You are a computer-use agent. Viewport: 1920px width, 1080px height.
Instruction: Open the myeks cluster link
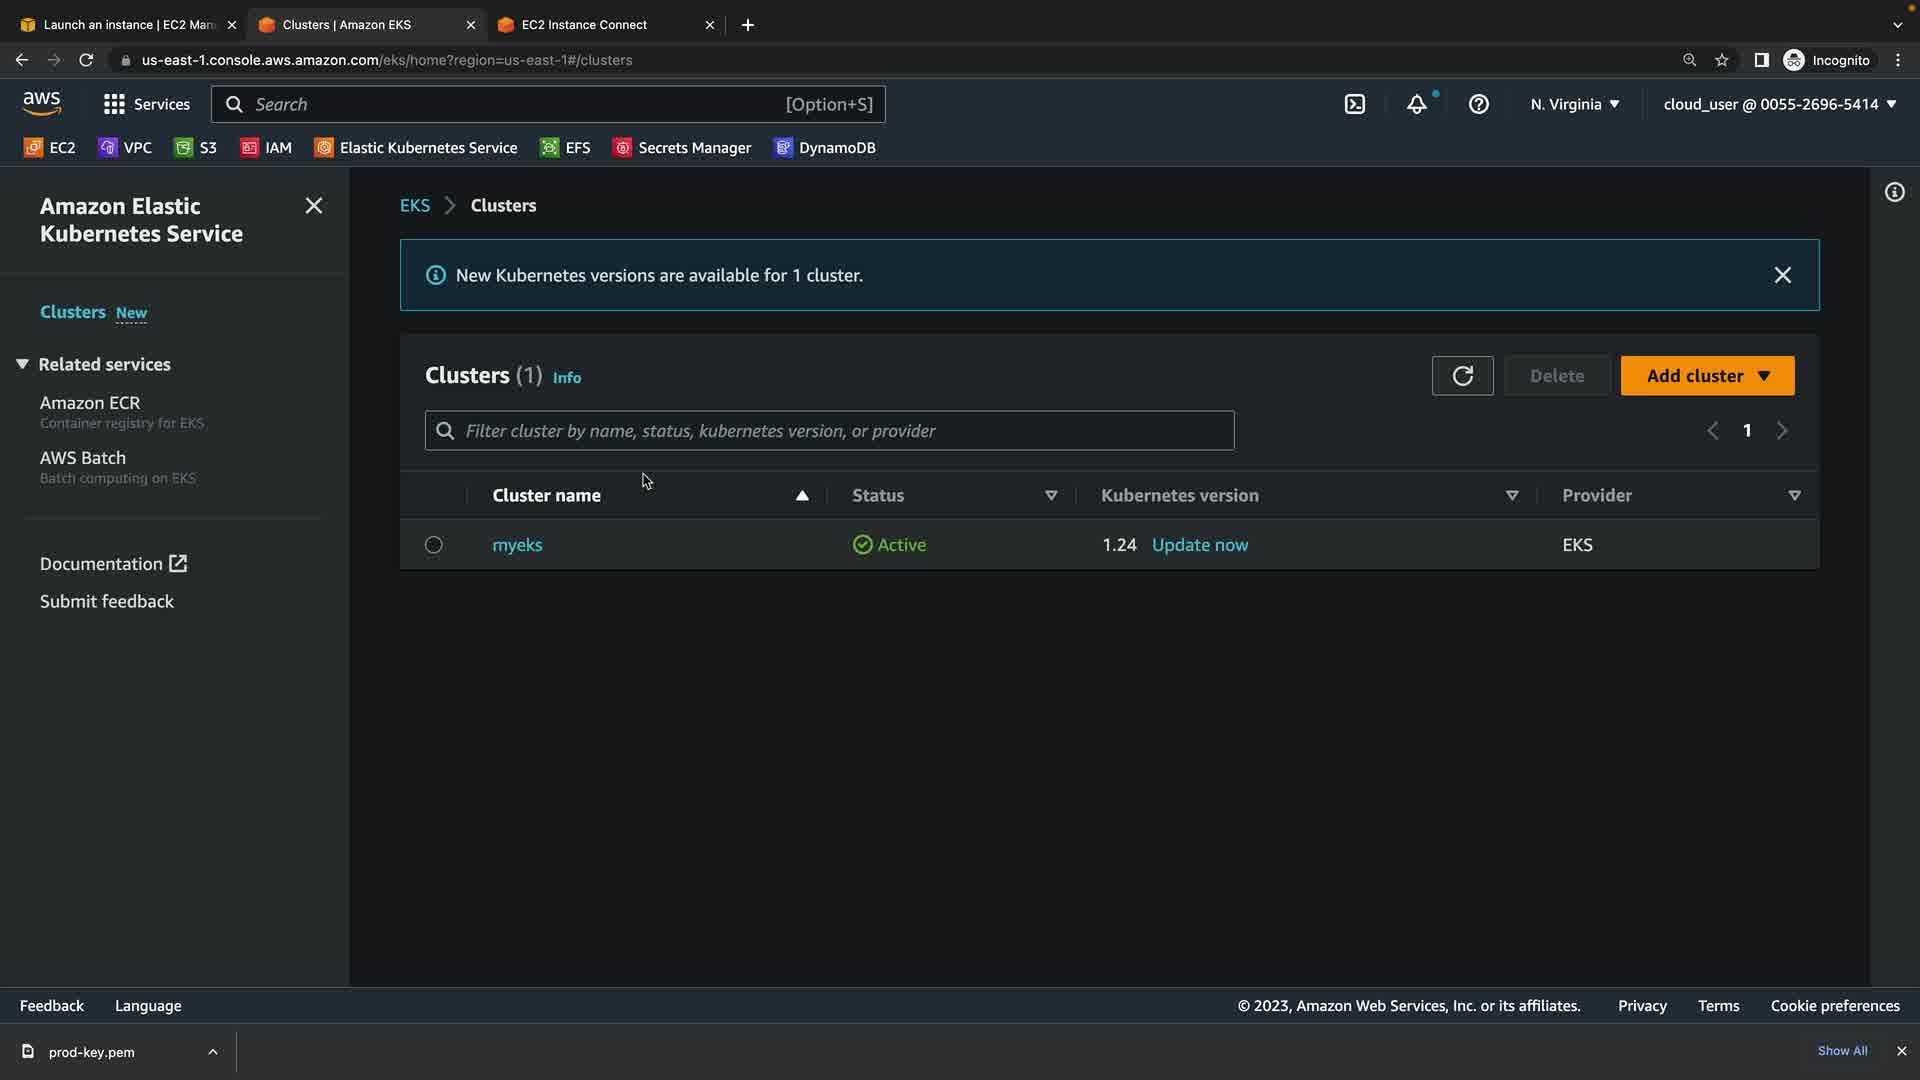[517, 545]
